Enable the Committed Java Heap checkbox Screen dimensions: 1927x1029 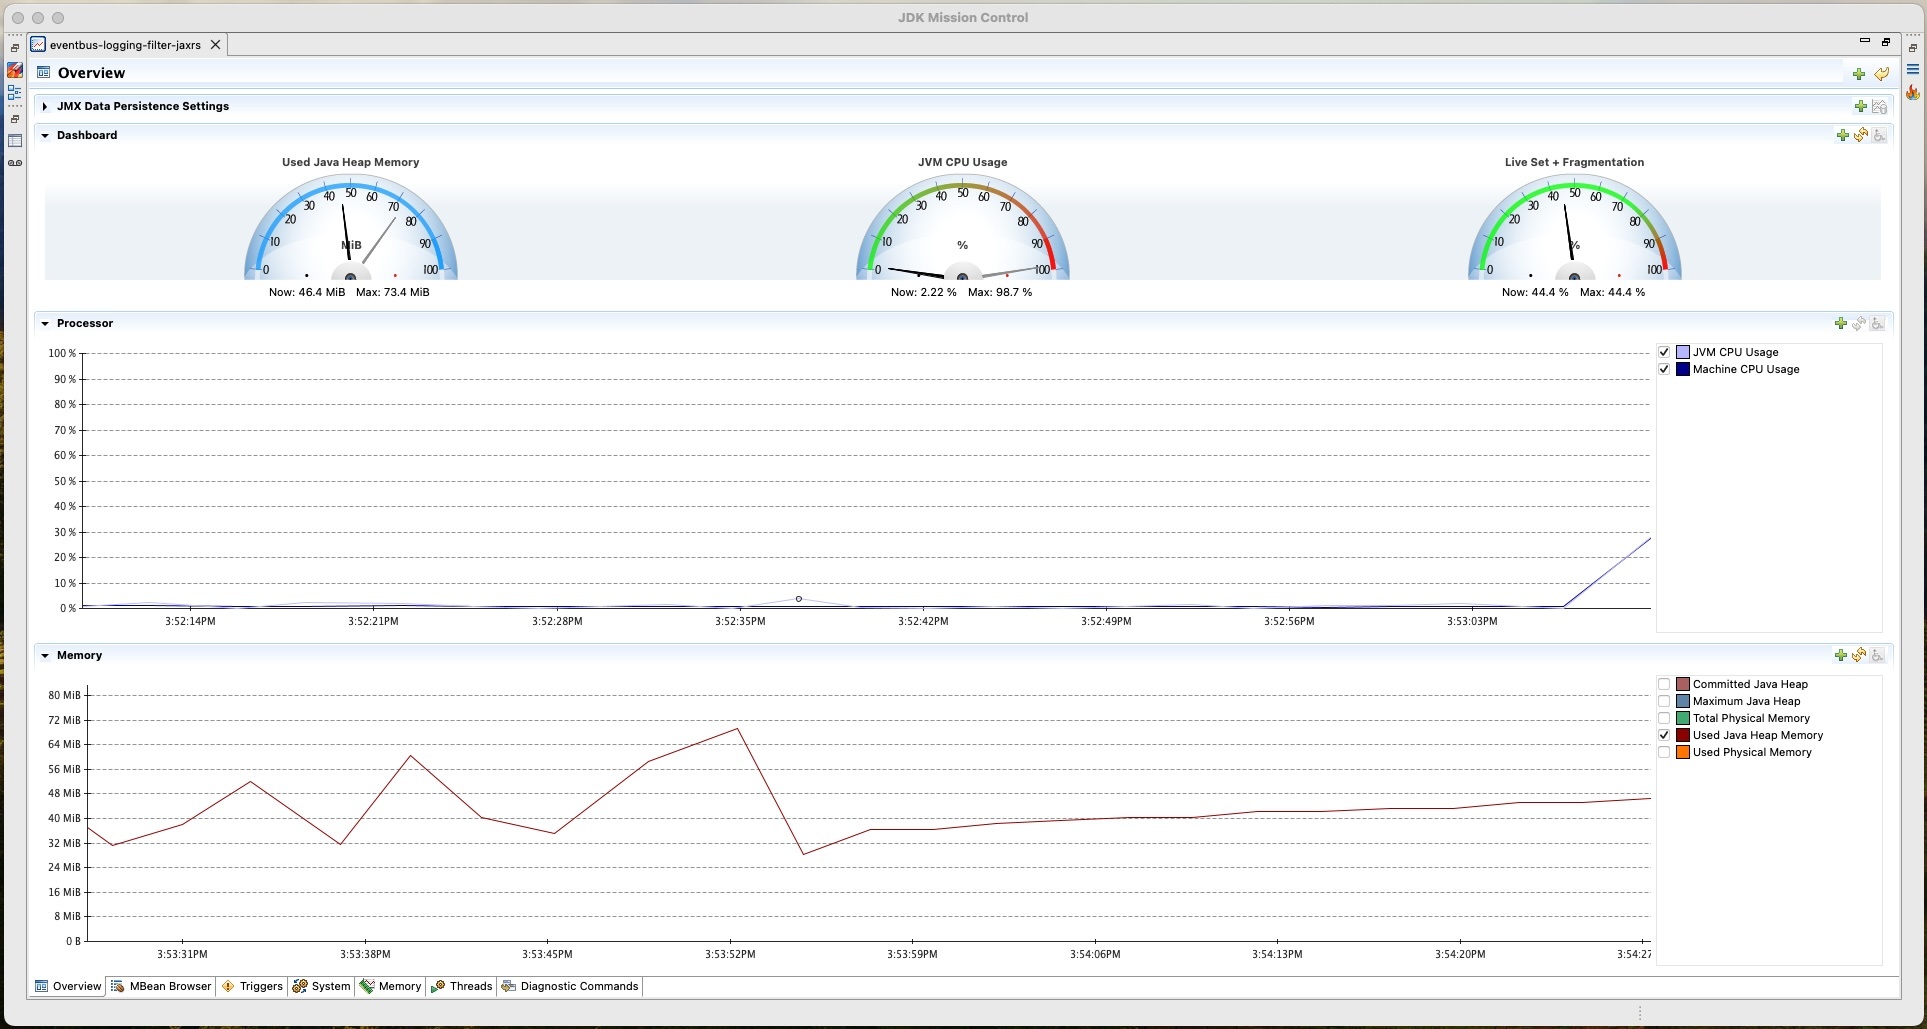tap(1664, 684)
